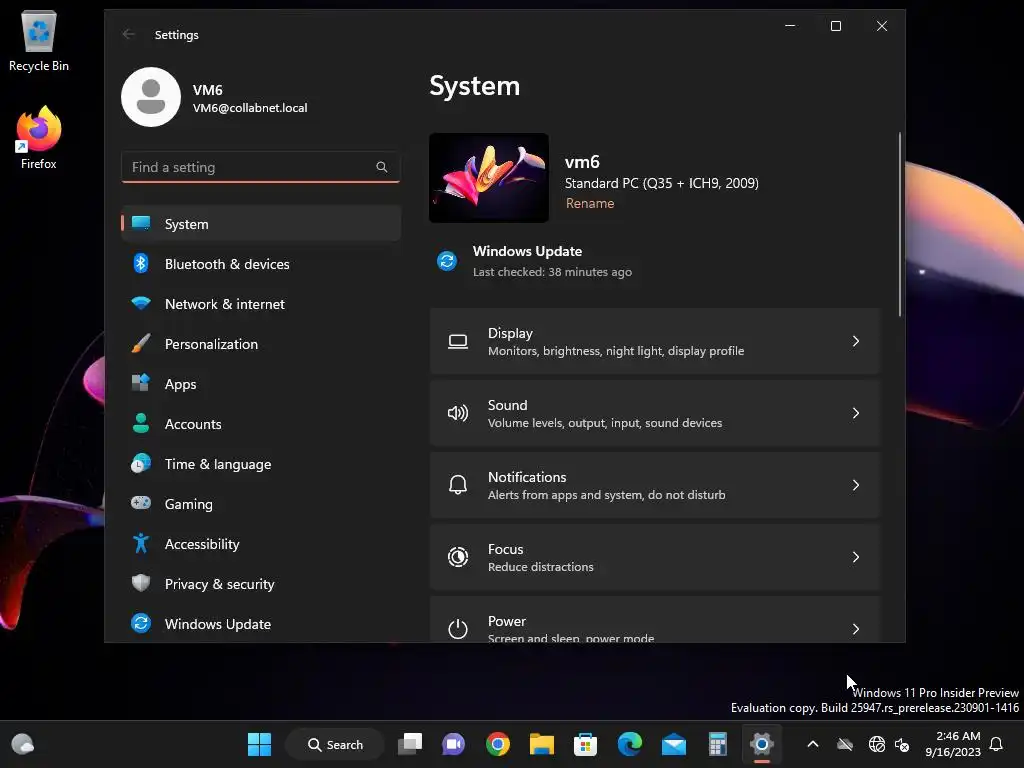This screenshot has width=1024, height=768.
Task: Focus the Find a setting search box
Action: point(261,167)
